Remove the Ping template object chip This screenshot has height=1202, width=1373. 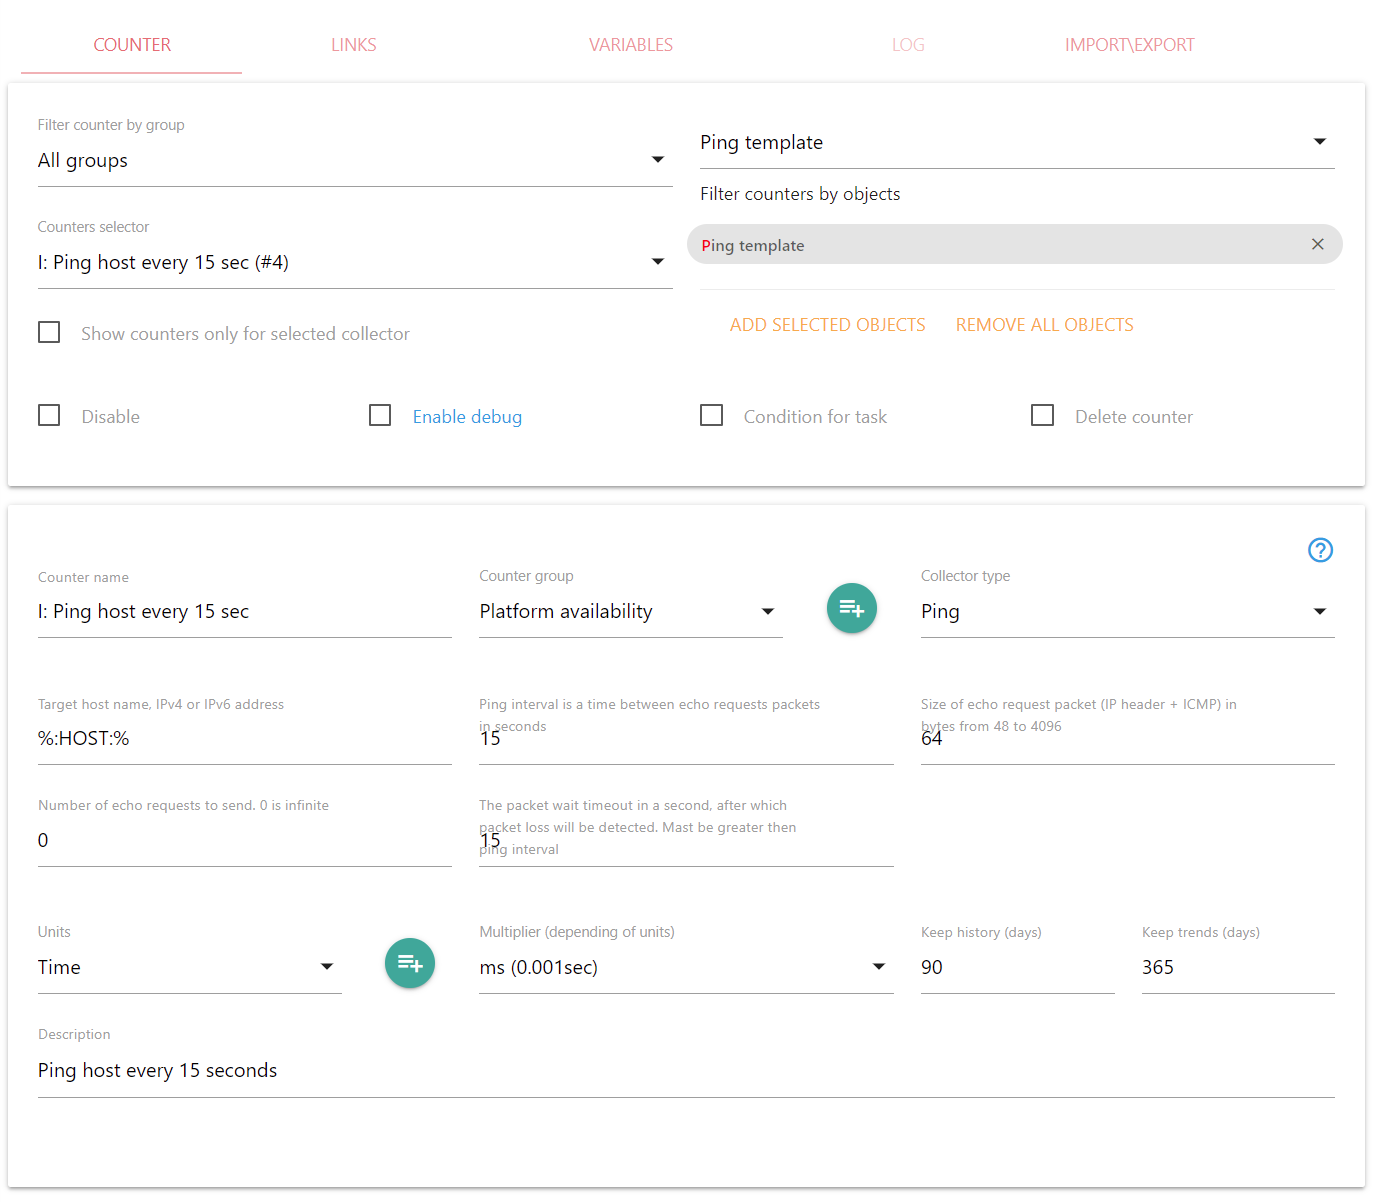click(x=1317, y=244)
